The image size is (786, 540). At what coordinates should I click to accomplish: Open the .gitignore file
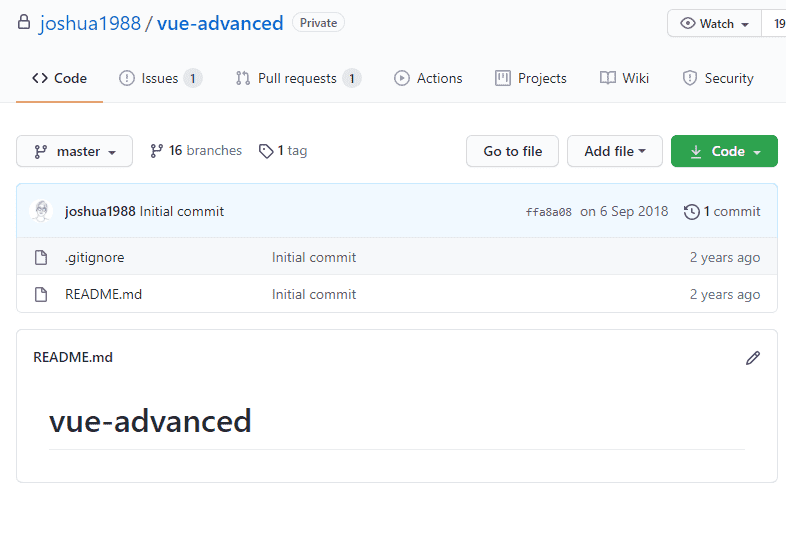(x=94, y=257)
